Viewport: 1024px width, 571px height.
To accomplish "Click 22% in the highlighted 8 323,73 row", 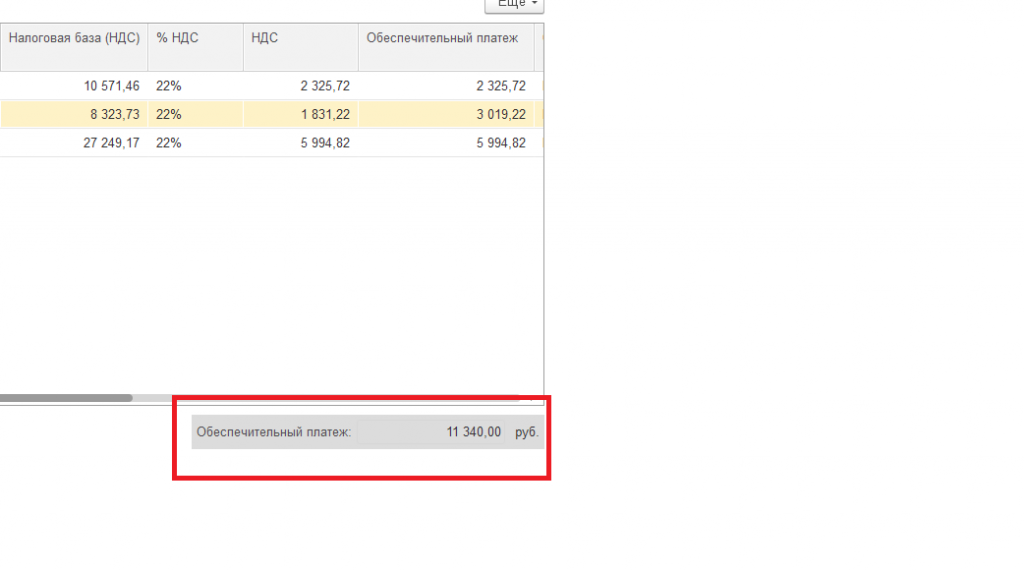I will [x=195, y=114].
